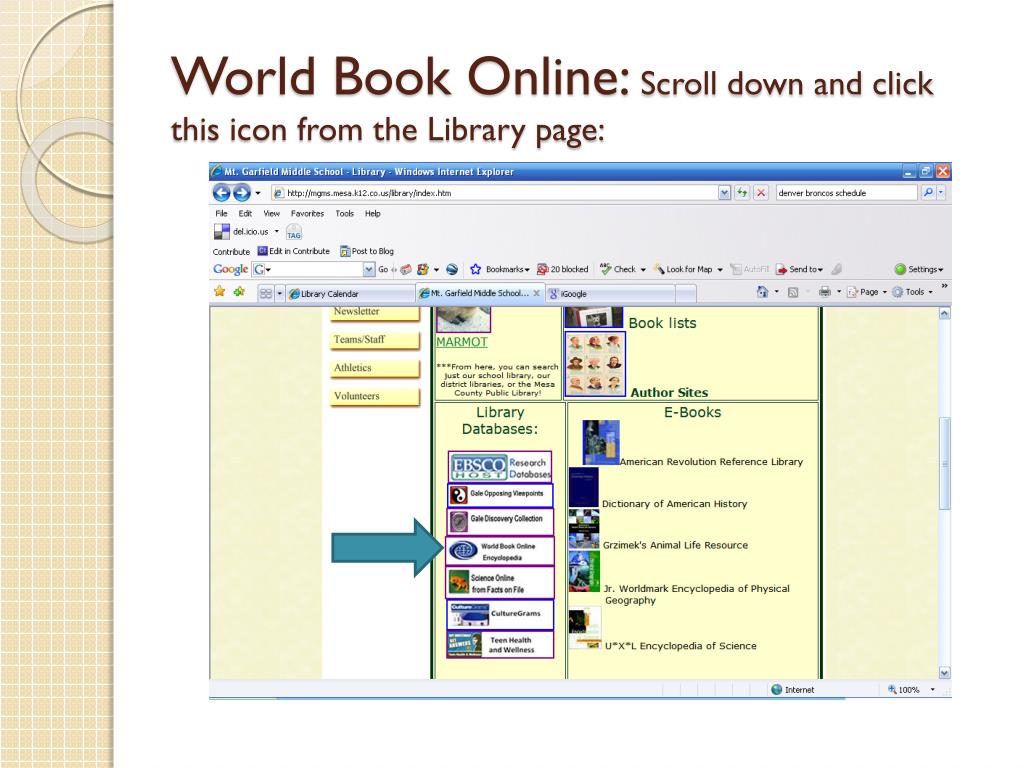Image resolution: width=1024 pixels, height=768 pixels.
Task: Open Science Online from Facts on File
Action: pyautogui.click(x=500, y=583)
